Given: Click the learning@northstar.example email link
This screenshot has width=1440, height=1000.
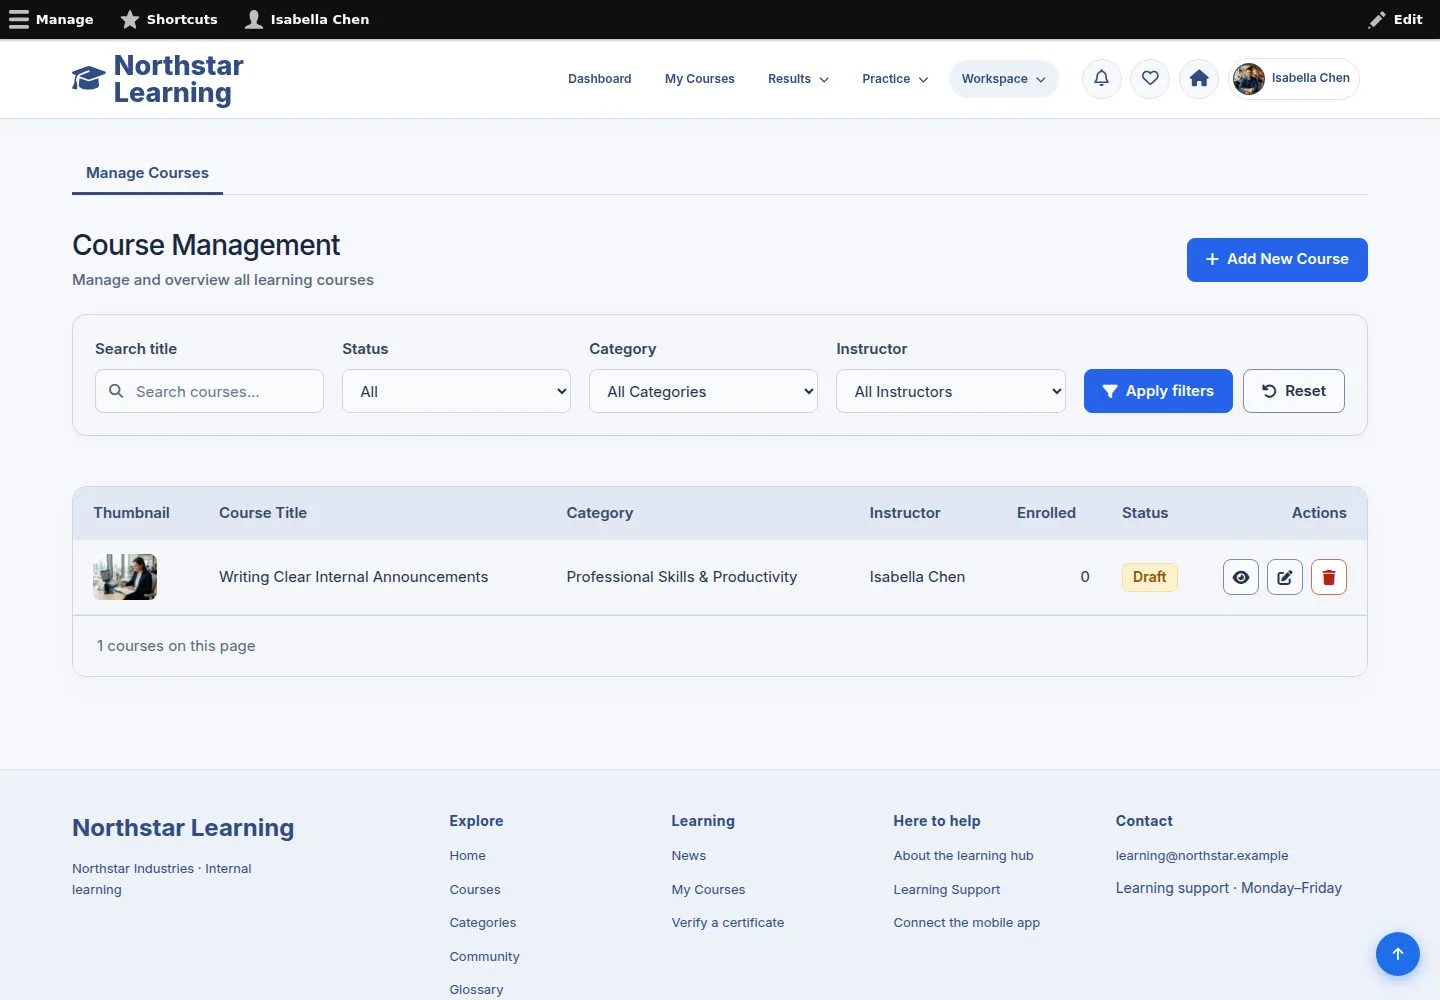Looking at the screenshot, I should [1202, 856].
